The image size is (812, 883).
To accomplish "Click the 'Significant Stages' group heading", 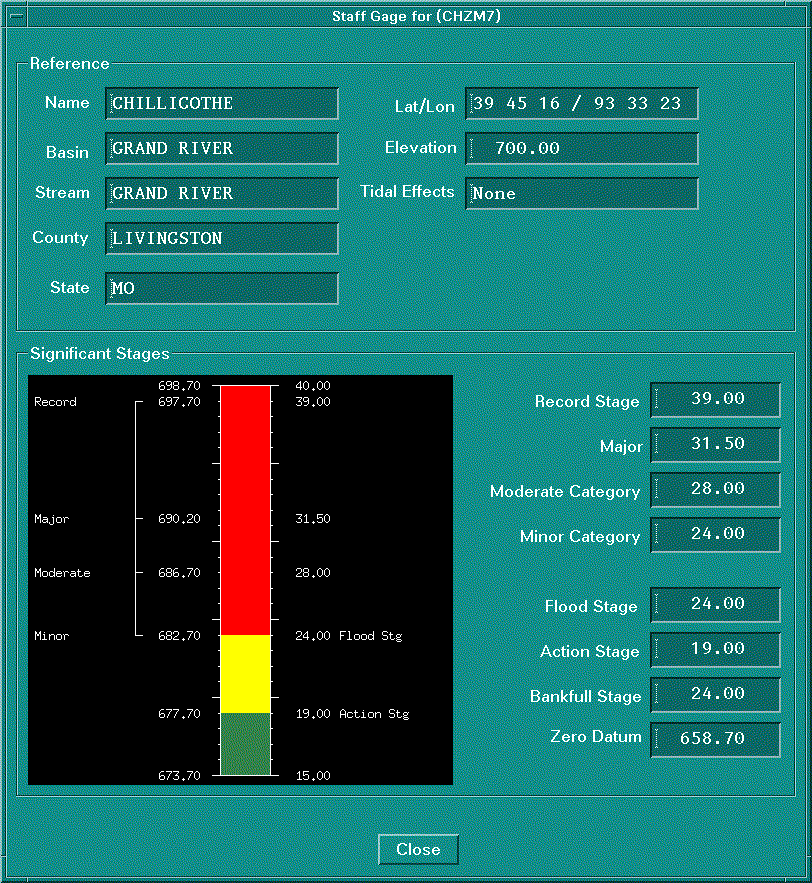I will [x=100, y=354].
